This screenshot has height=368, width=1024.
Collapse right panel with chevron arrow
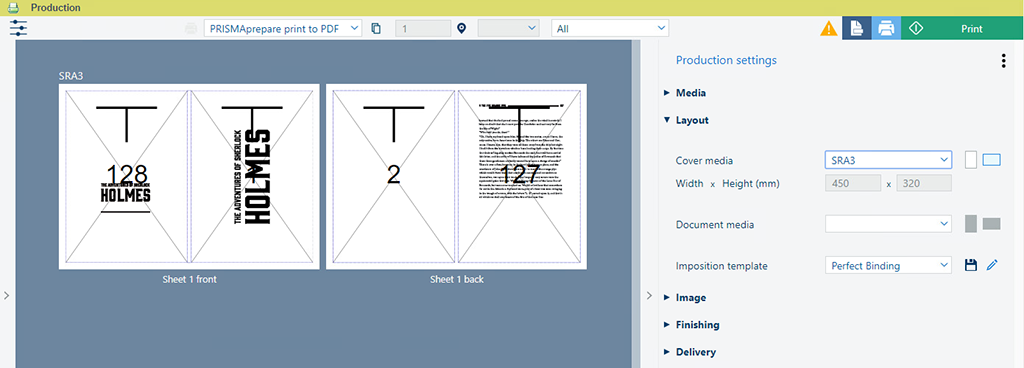click(649, 296)
